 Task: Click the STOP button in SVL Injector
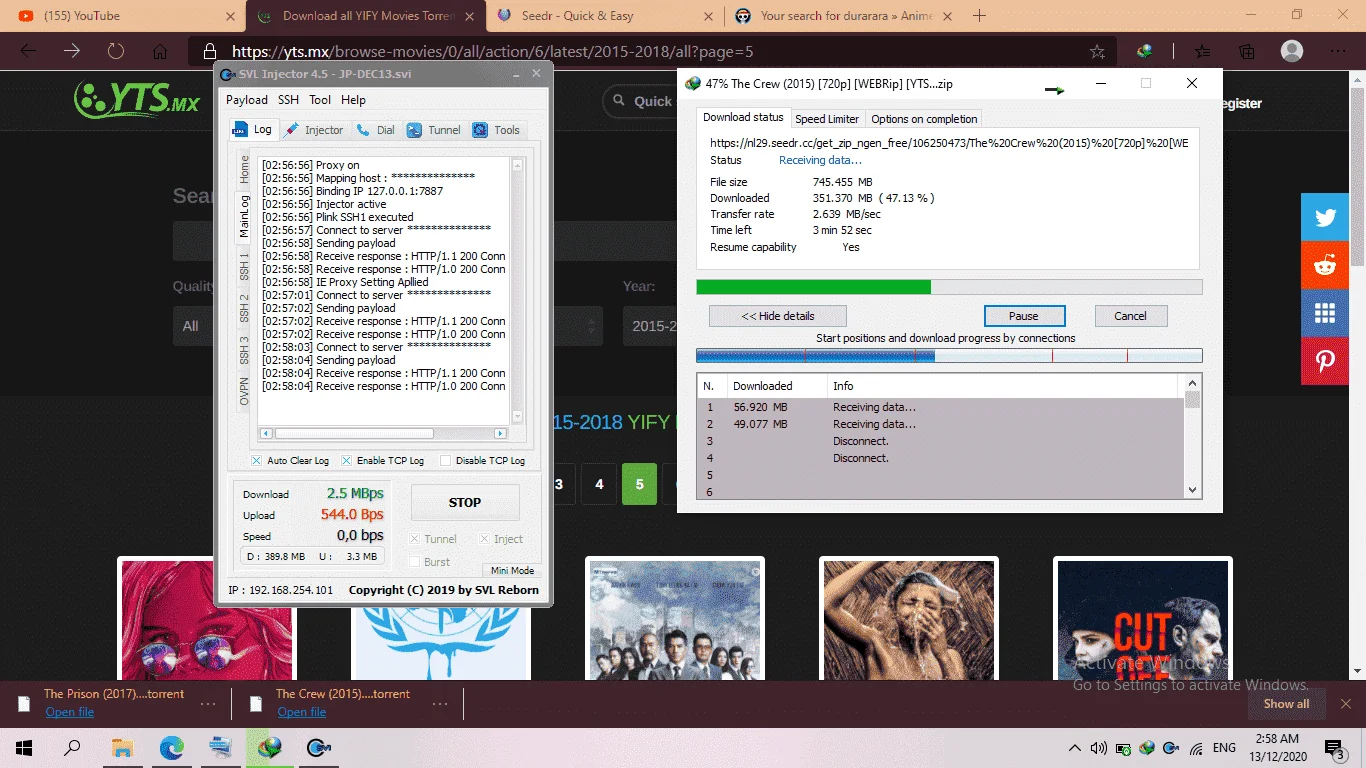click(x=465, y=503)
